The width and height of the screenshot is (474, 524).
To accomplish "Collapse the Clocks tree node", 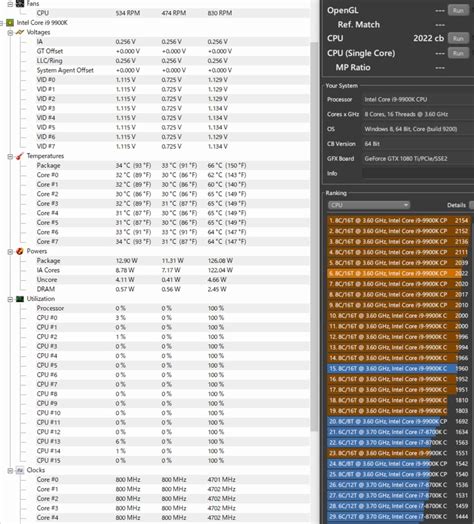I will click(x=10, y=471).
